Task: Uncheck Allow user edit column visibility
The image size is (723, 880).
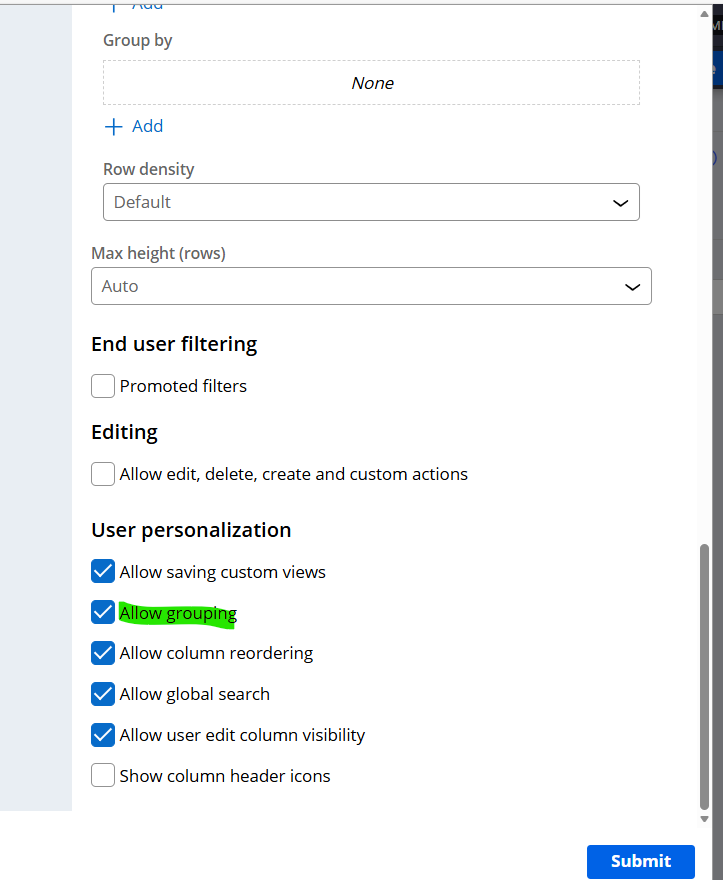Action: click(103, 735)
